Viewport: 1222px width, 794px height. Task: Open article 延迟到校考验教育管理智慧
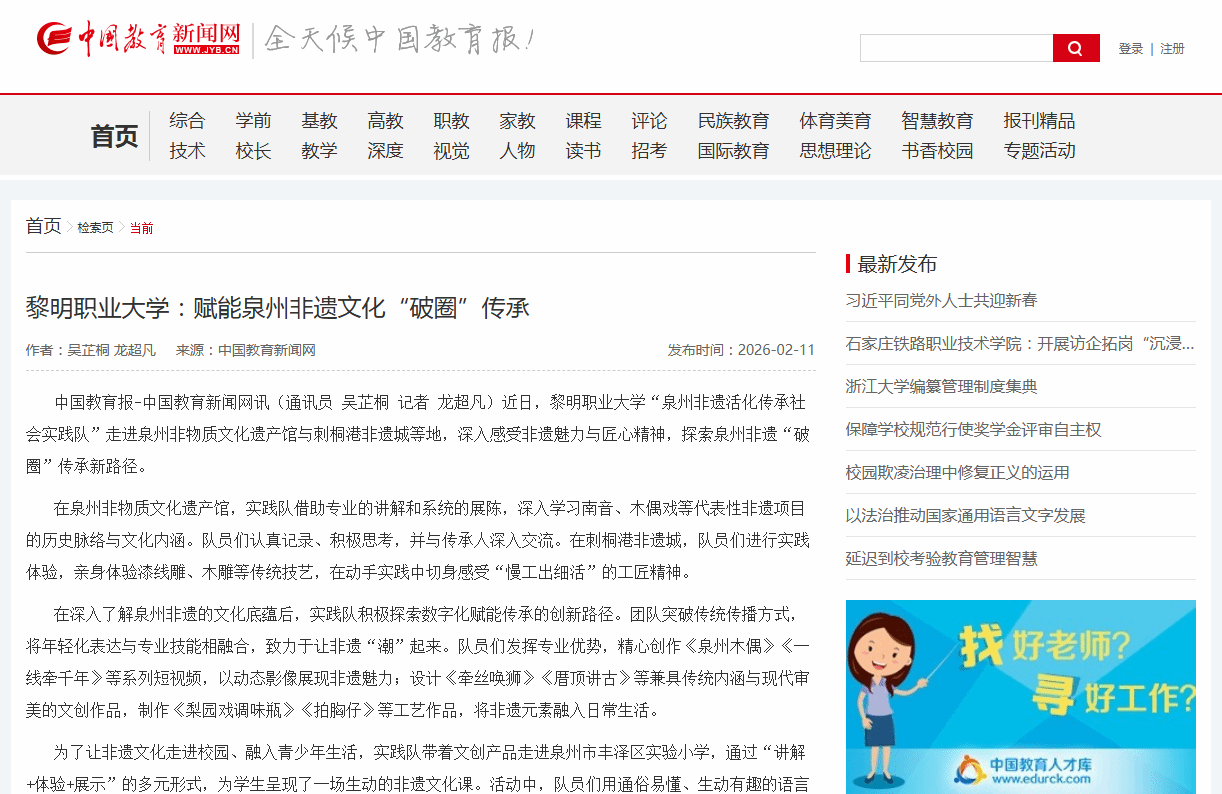coord(941,558)
